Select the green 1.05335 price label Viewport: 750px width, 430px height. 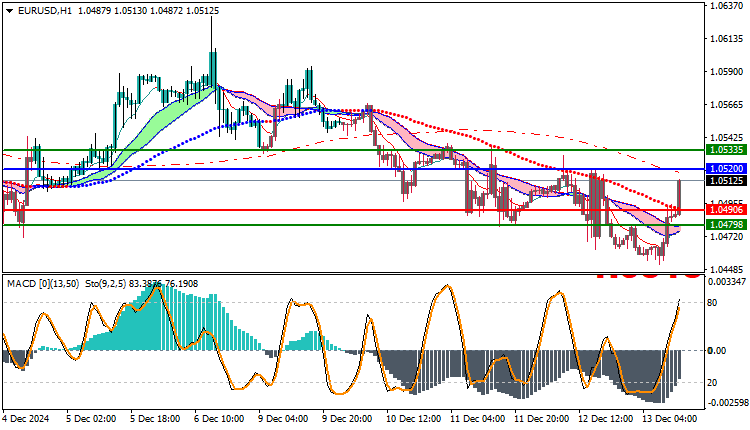click(x=726, y=150)
